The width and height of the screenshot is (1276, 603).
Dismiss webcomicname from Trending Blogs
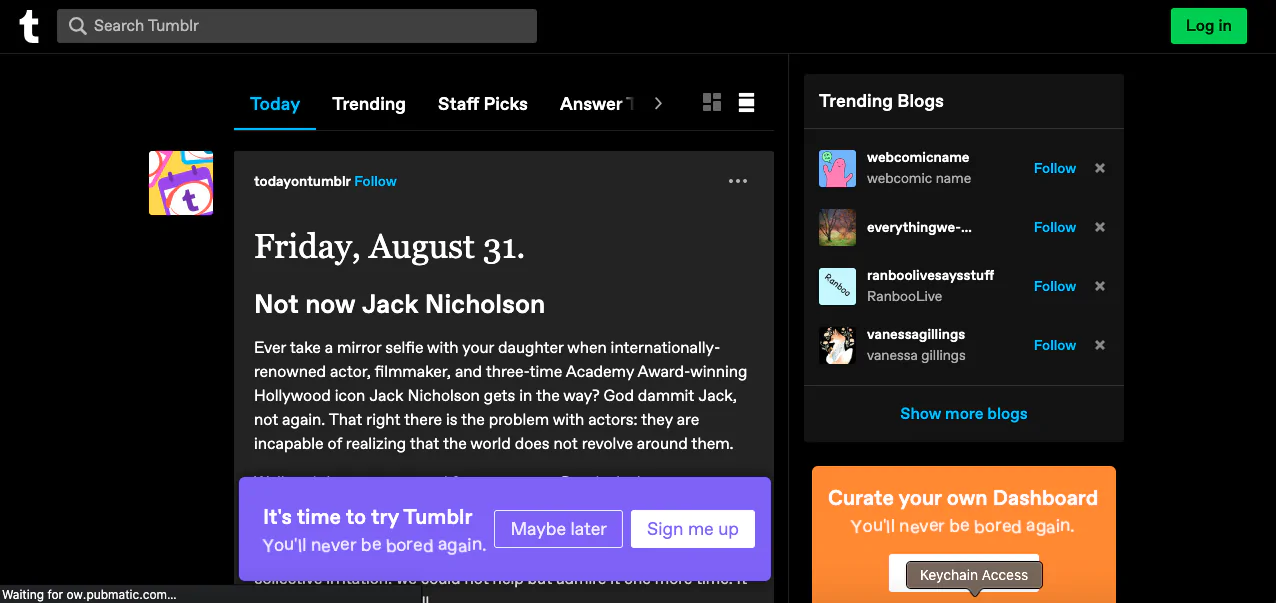pyautogui.click(x=1100, y=168)
